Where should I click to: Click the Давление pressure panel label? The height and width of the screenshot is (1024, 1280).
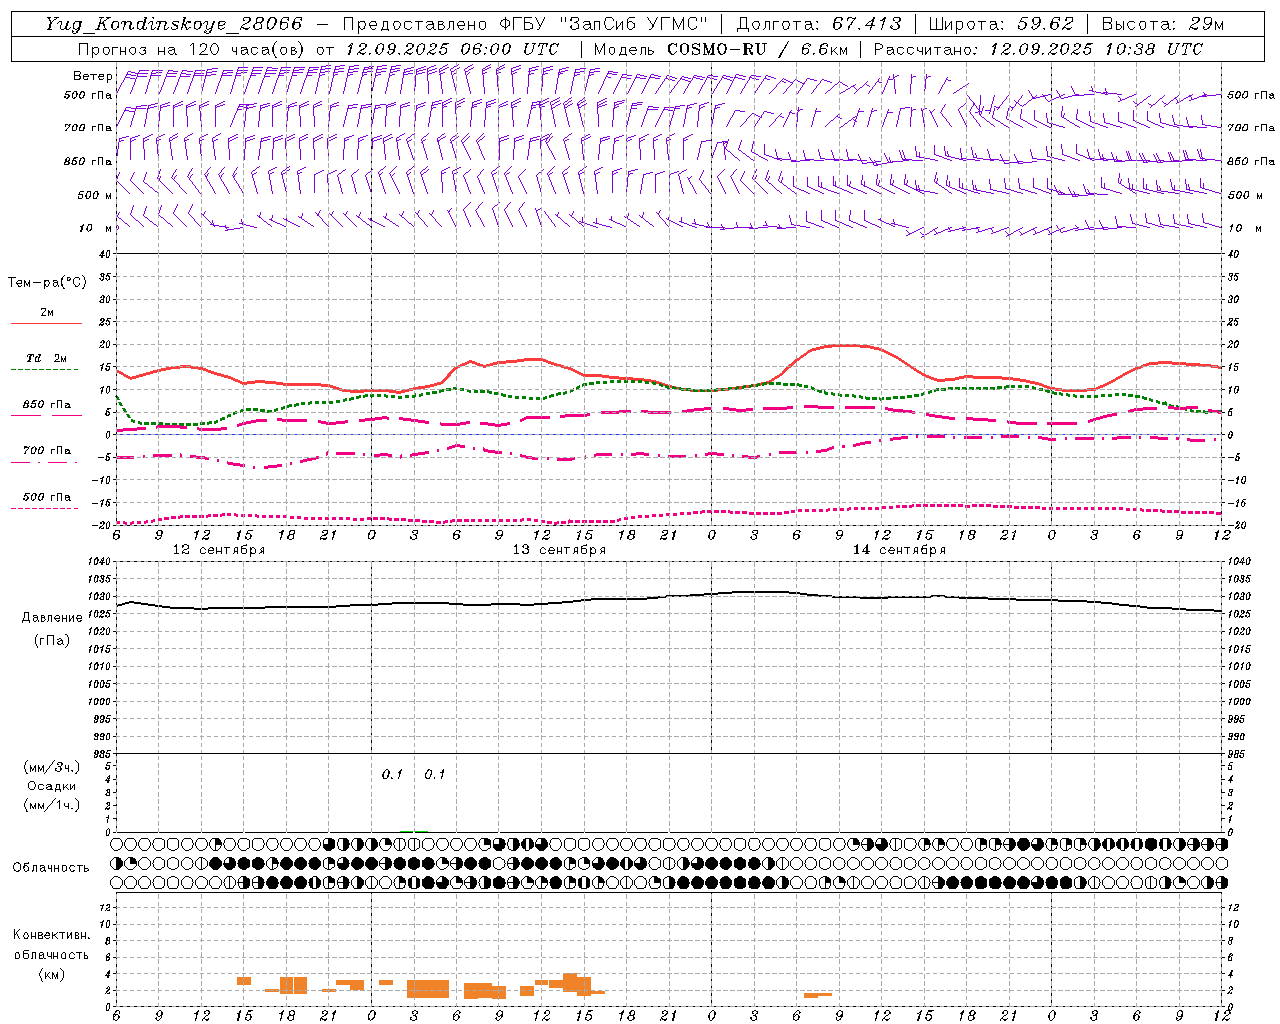pyautogui.click(x=51, y=618)
